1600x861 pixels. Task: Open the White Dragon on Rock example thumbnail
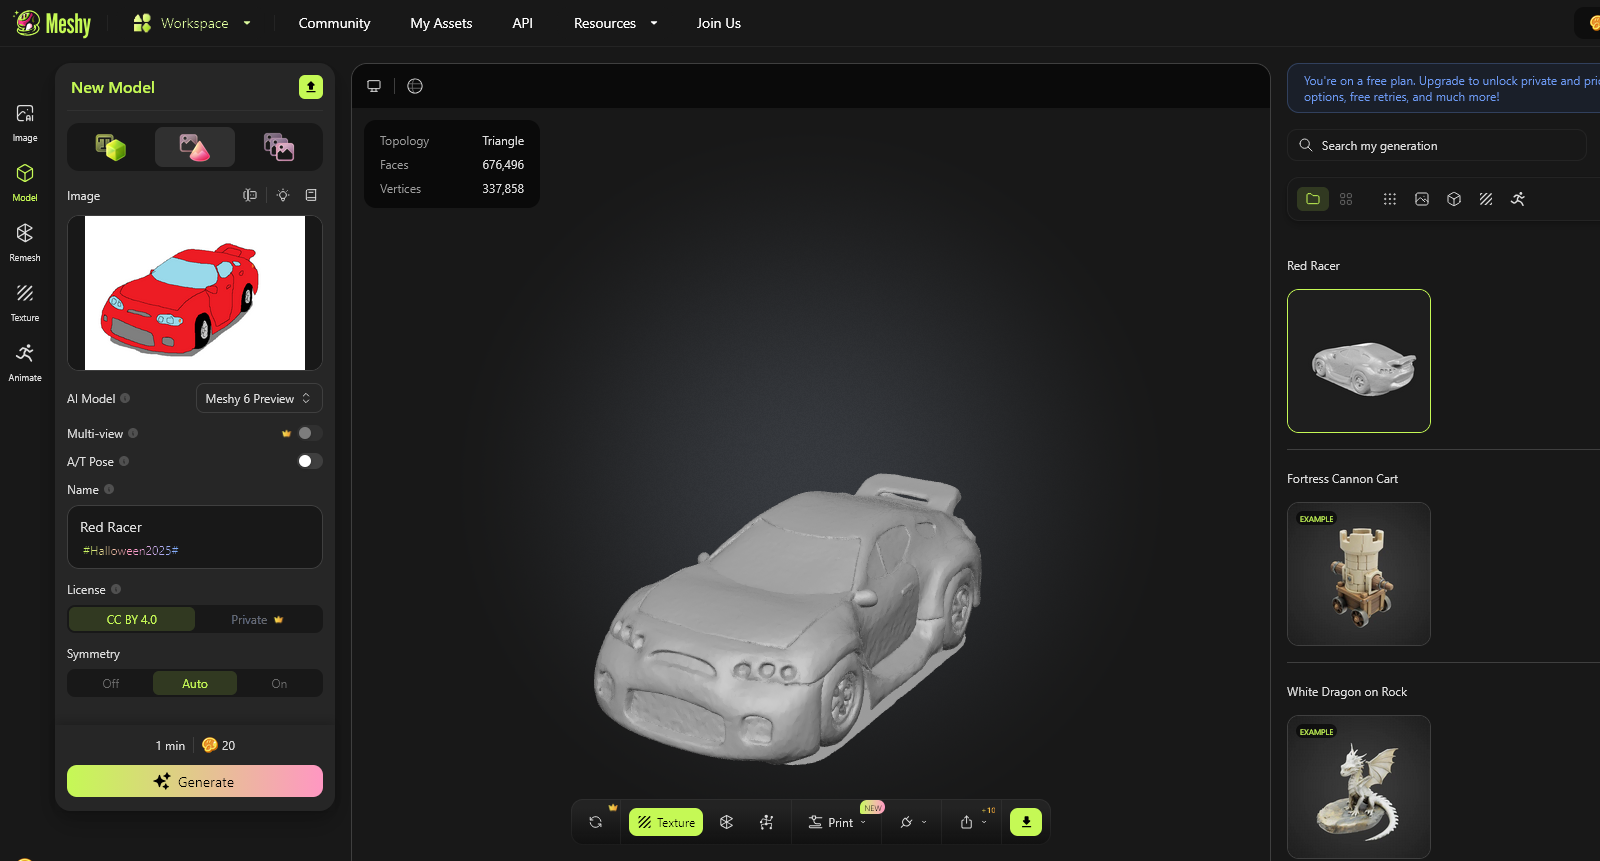(1359, 787)
